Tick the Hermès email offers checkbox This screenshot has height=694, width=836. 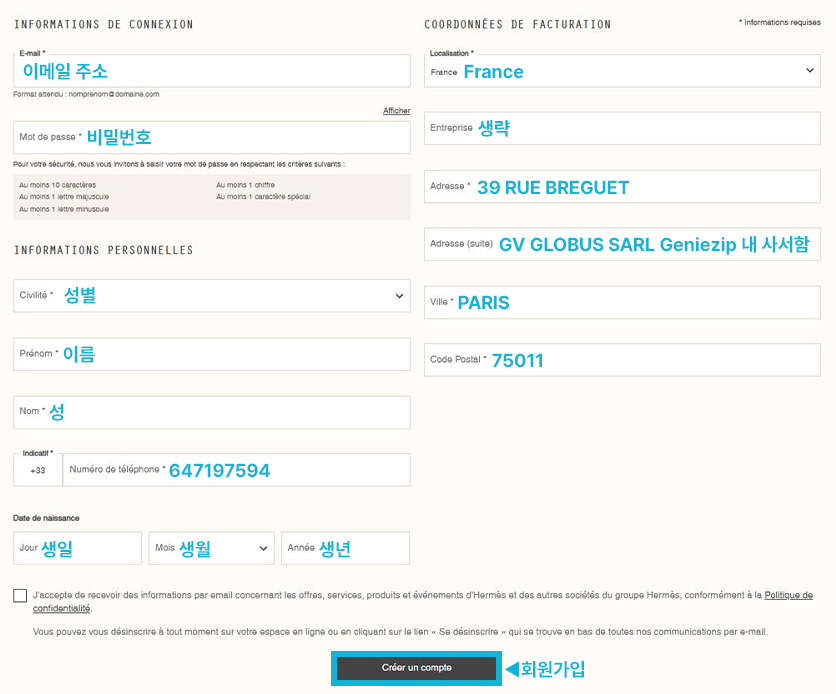click(20, 595)
